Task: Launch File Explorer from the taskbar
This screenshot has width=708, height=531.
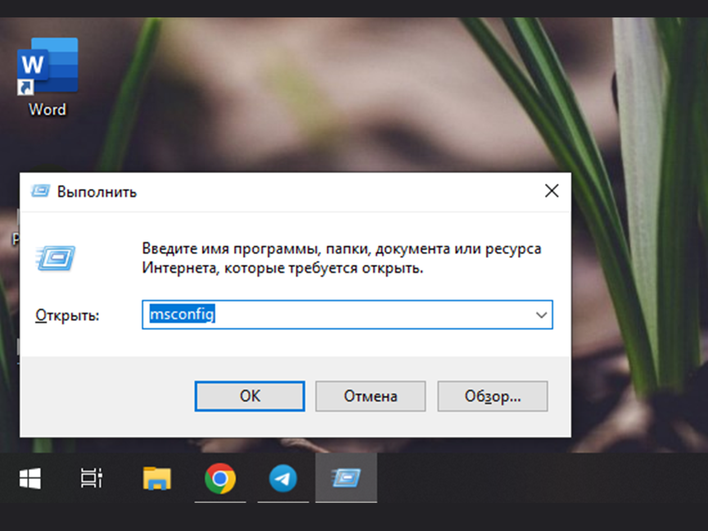Action: 157,478
